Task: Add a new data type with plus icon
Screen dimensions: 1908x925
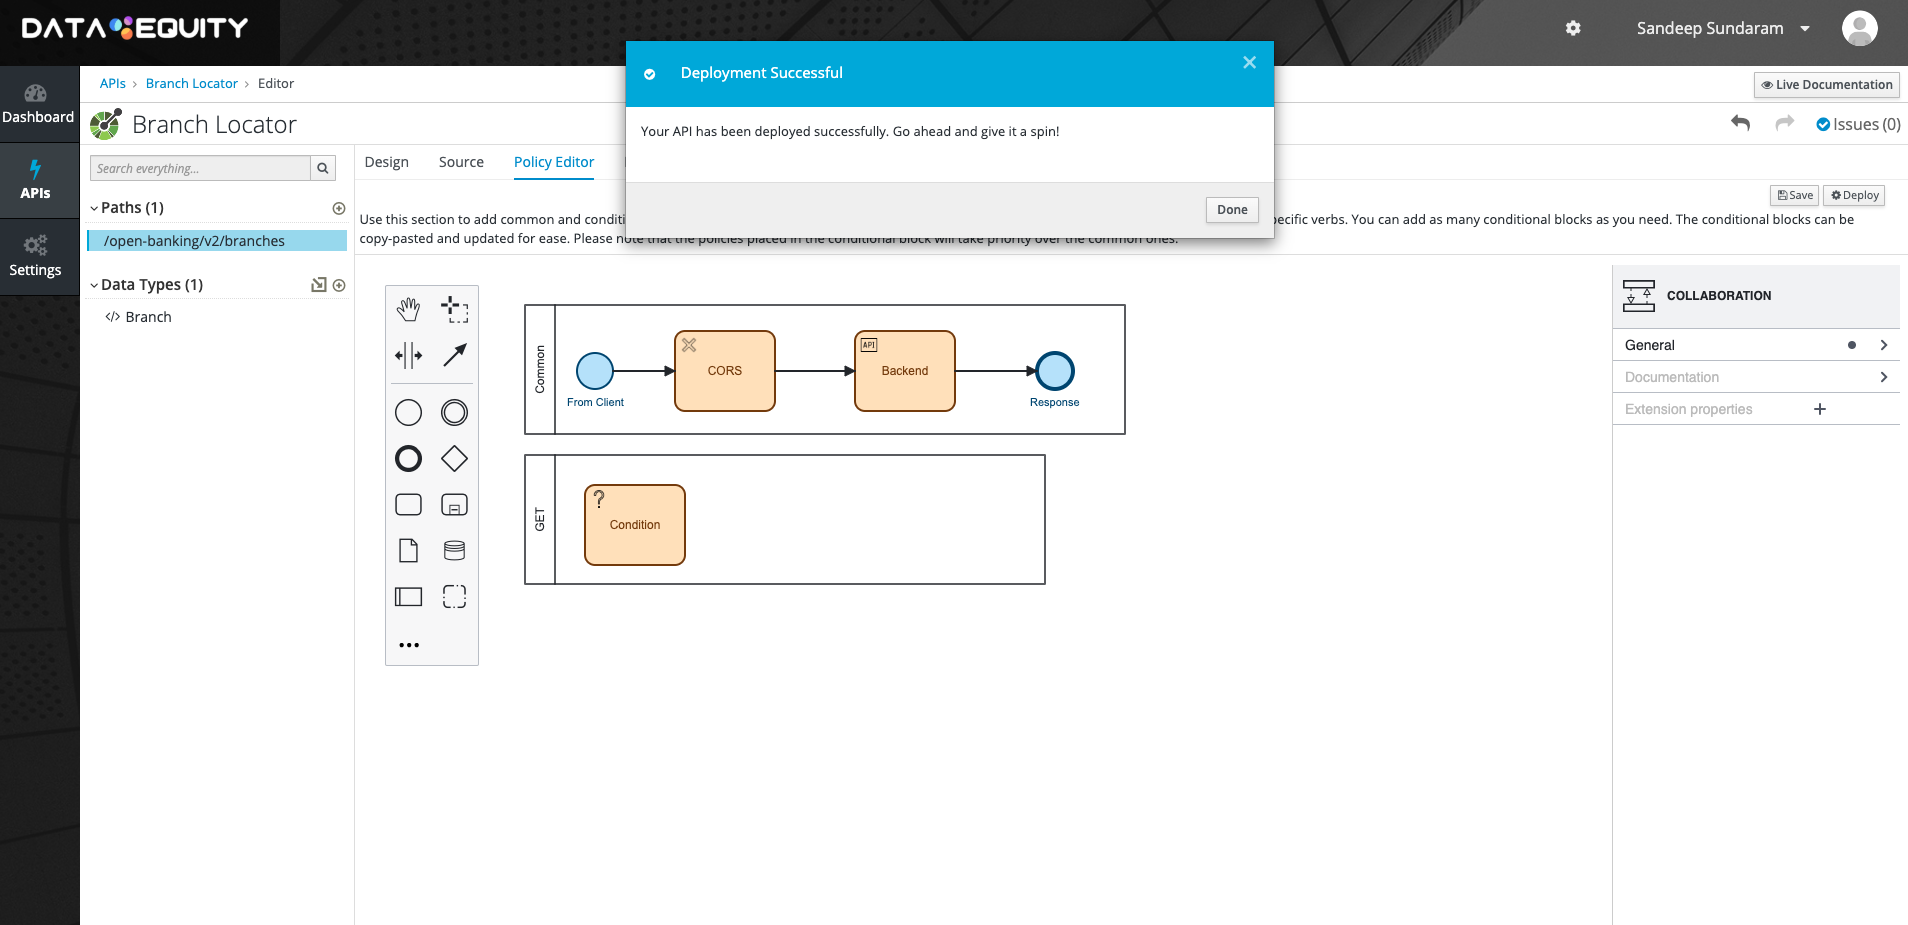Action: click(x=339, y=285)
